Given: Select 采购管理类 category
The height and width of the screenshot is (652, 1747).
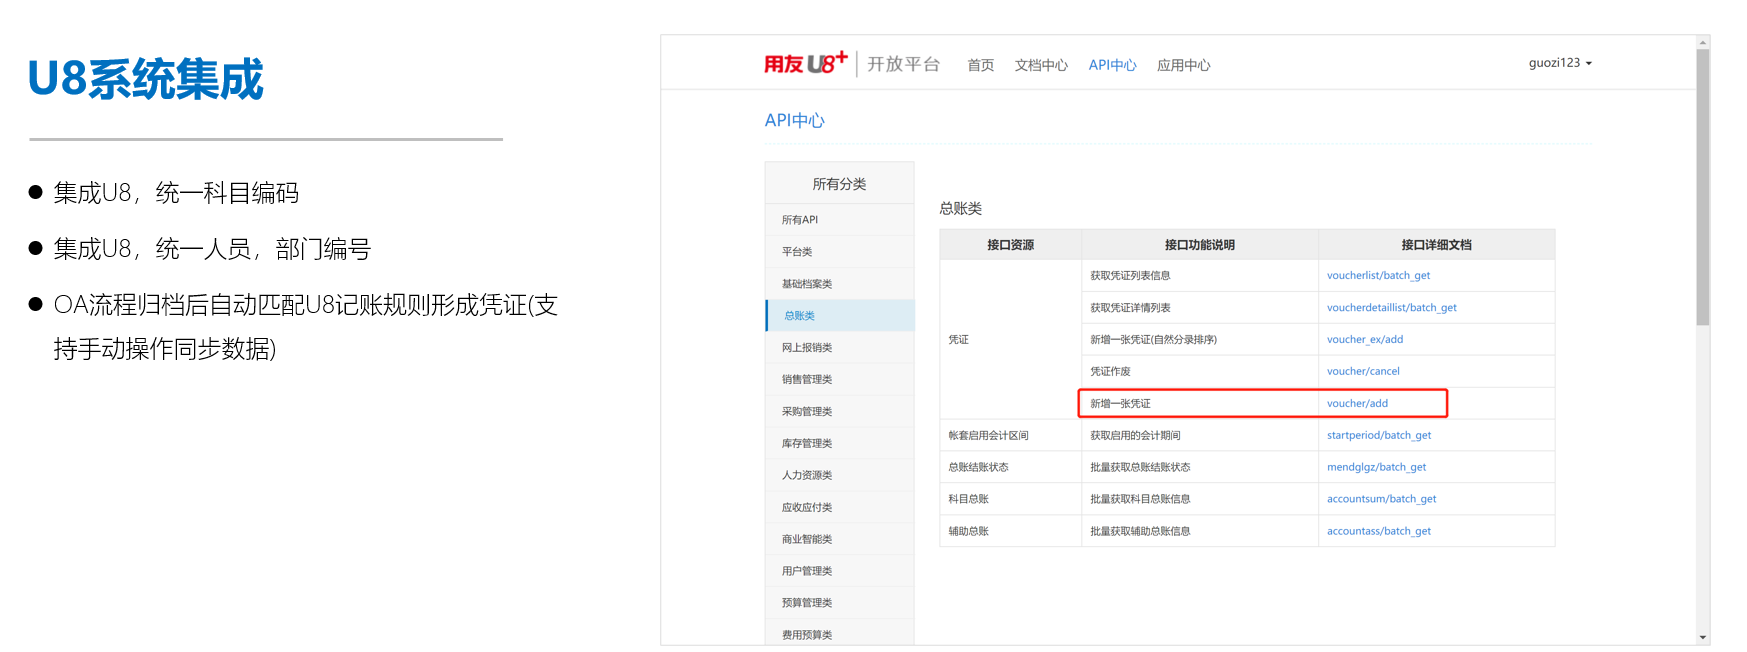Looking at the screenshot, I should (x=840, y=411).
